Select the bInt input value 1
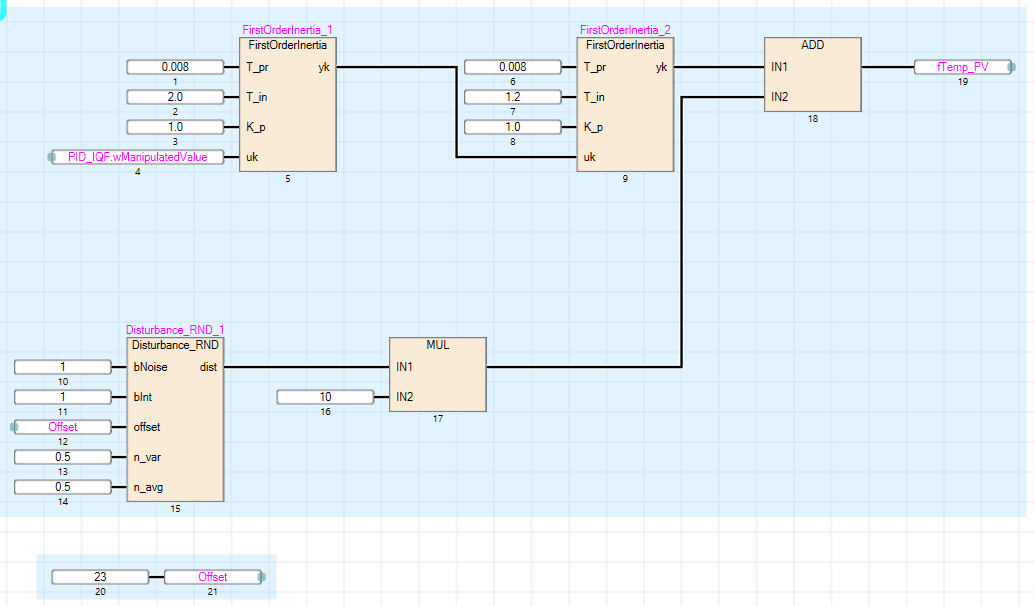1035x606 pixels. pyautogui.click(x=61, y=397)
